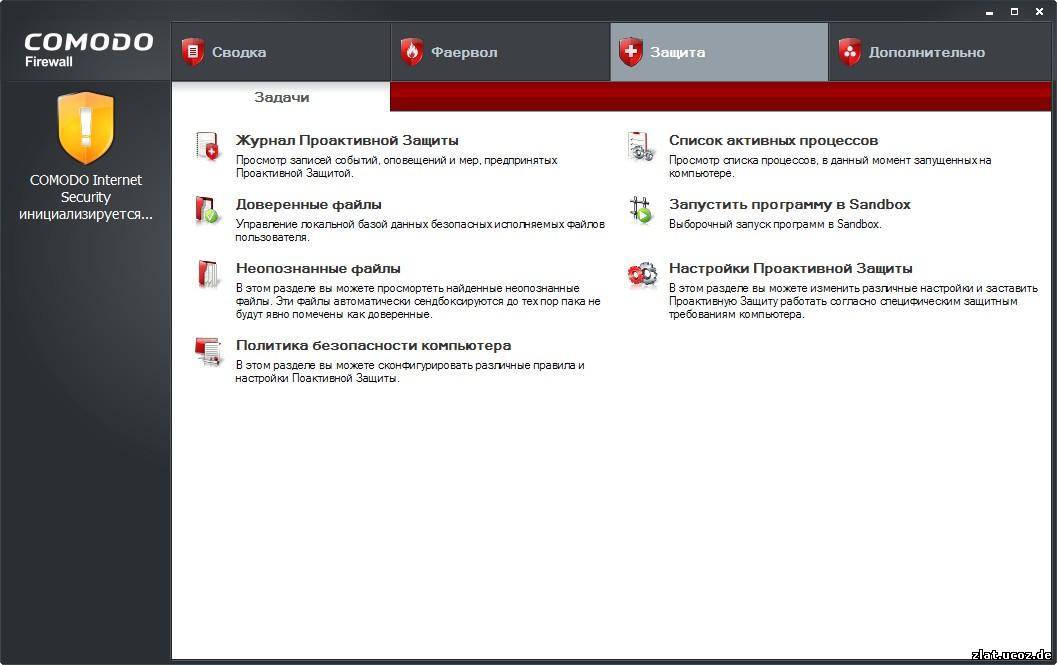Screen dimensions: 1057x665
Task: Click the Неопознанные файлы red folder icon
Action: pyautogui.click(x=208, y=274)
